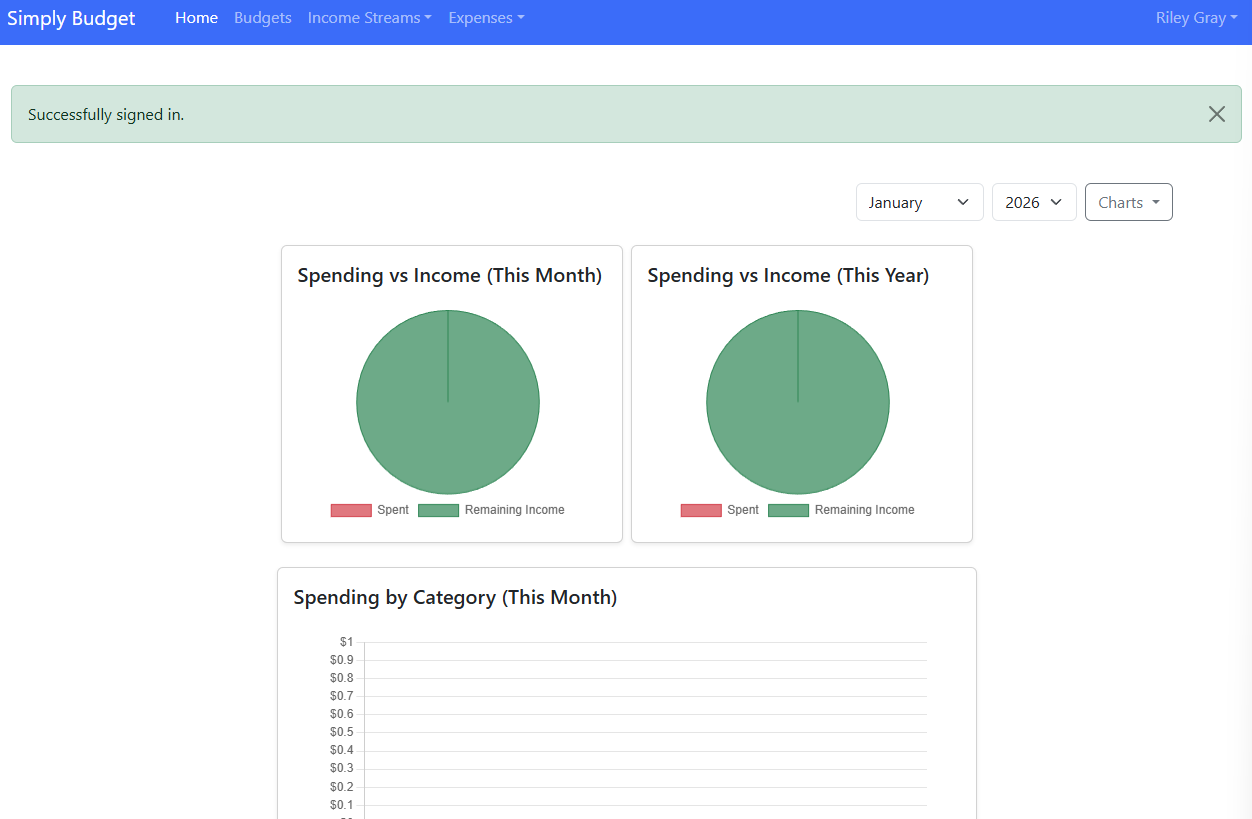Open the Riley Gray user menu
Screen dimensions: 1252x819
[x=1196, y=18]
